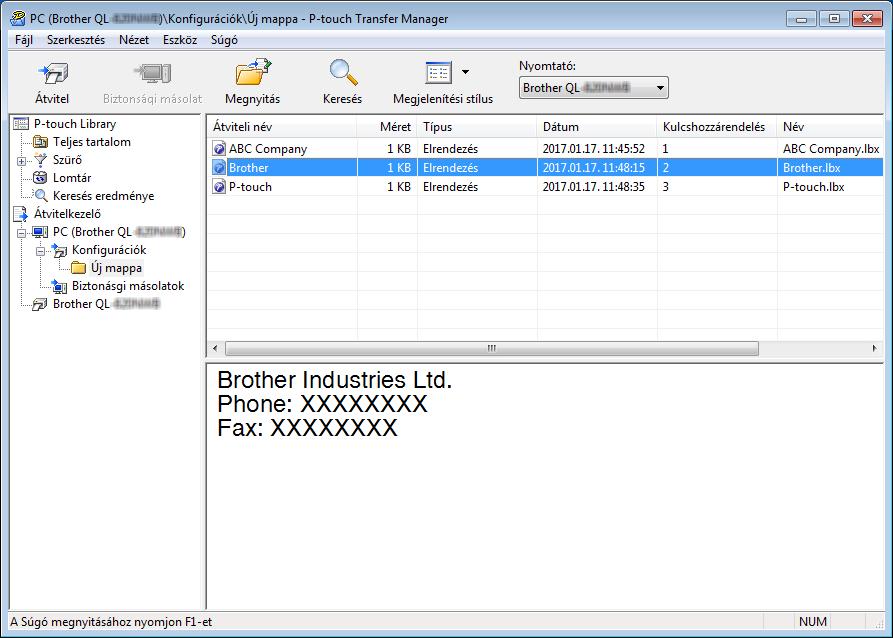Select the P-touch transfer name
Image resolution: width=893 pixels, height=638 pixels.
[x=250, y=186]
